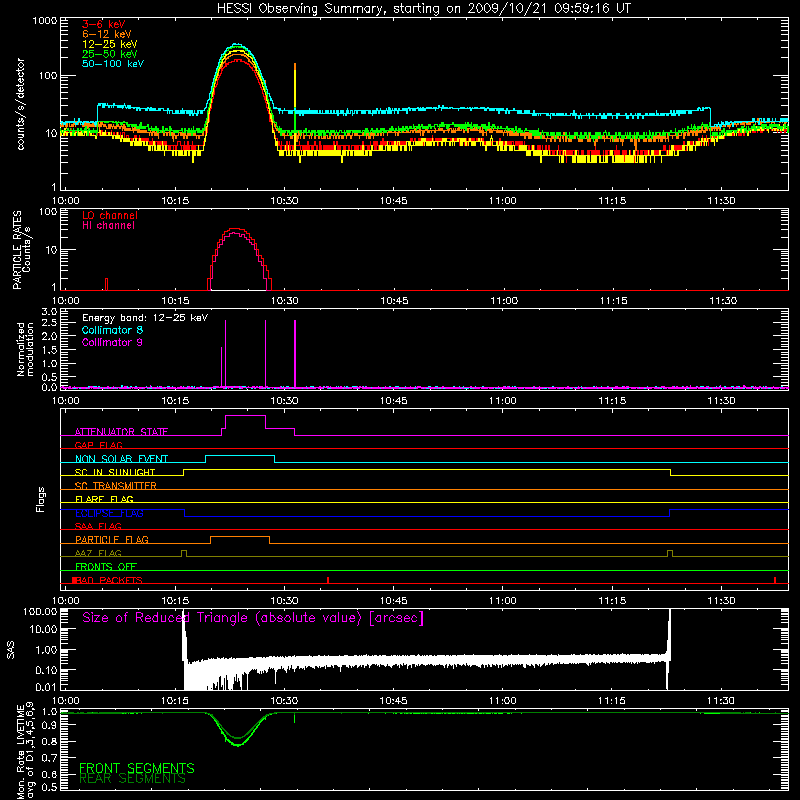Click the "PARTICLE RATES" axis label

point(17,250)
